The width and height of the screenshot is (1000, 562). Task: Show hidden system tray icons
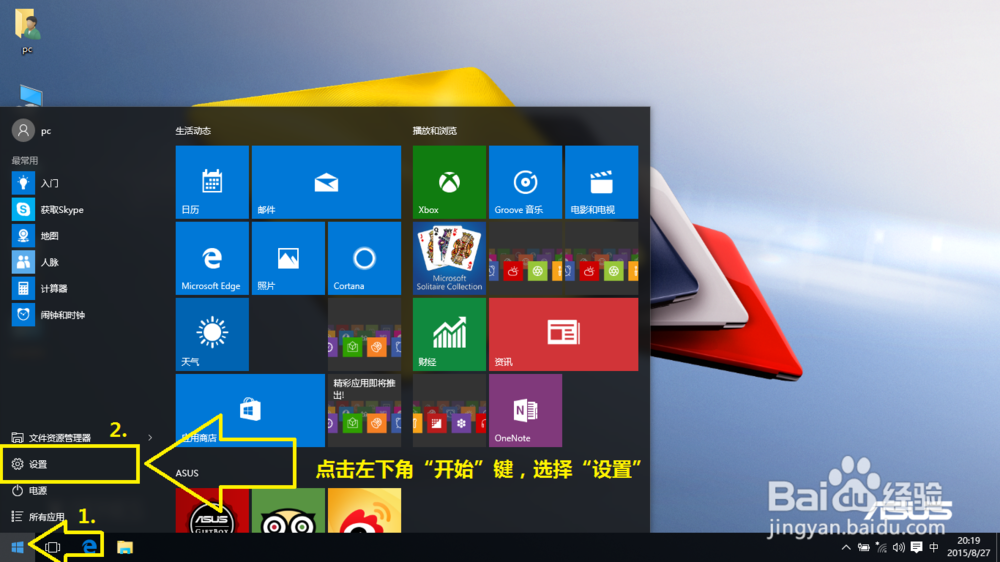[x=846, y=547]
